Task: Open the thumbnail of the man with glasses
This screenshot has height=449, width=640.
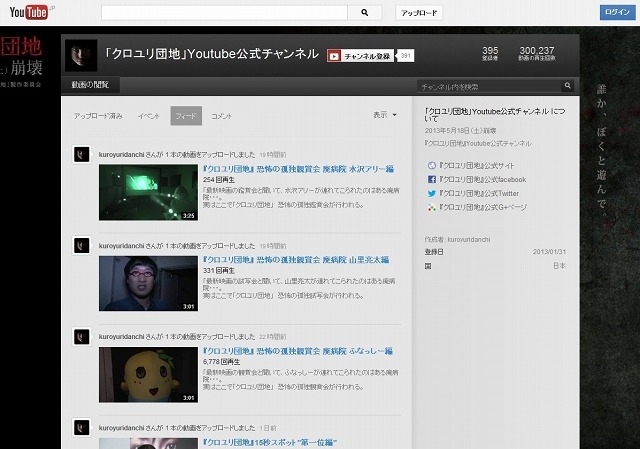Action: point(149,283)
